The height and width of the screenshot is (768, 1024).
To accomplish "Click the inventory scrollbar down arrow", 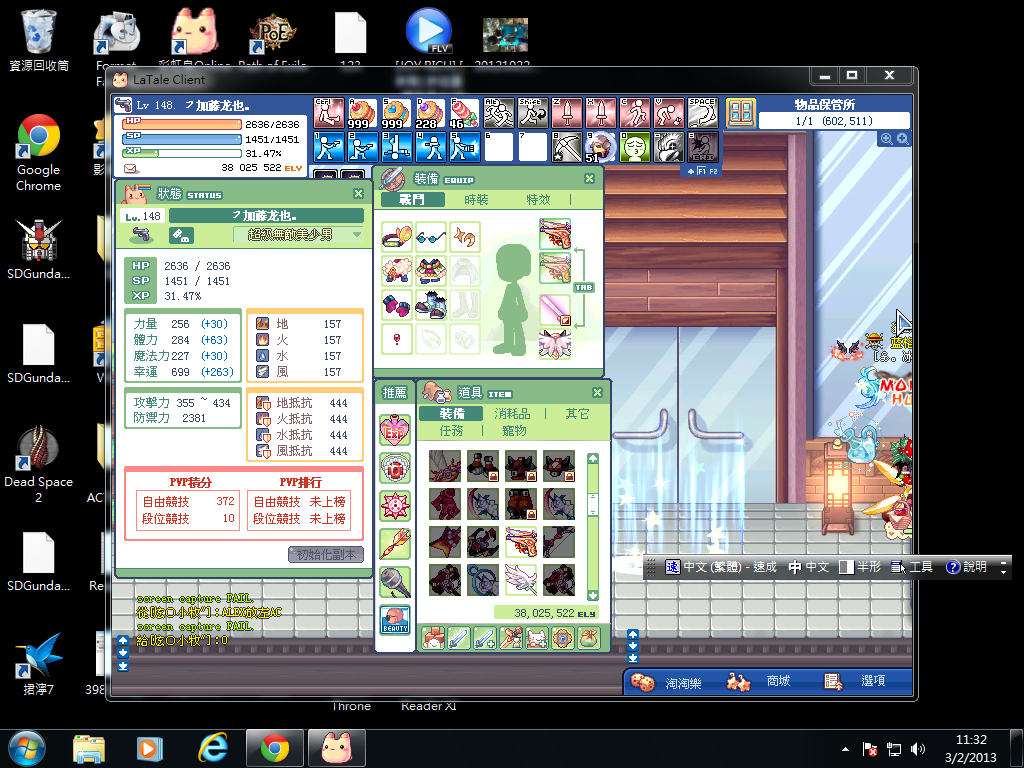I will [592, 595].
